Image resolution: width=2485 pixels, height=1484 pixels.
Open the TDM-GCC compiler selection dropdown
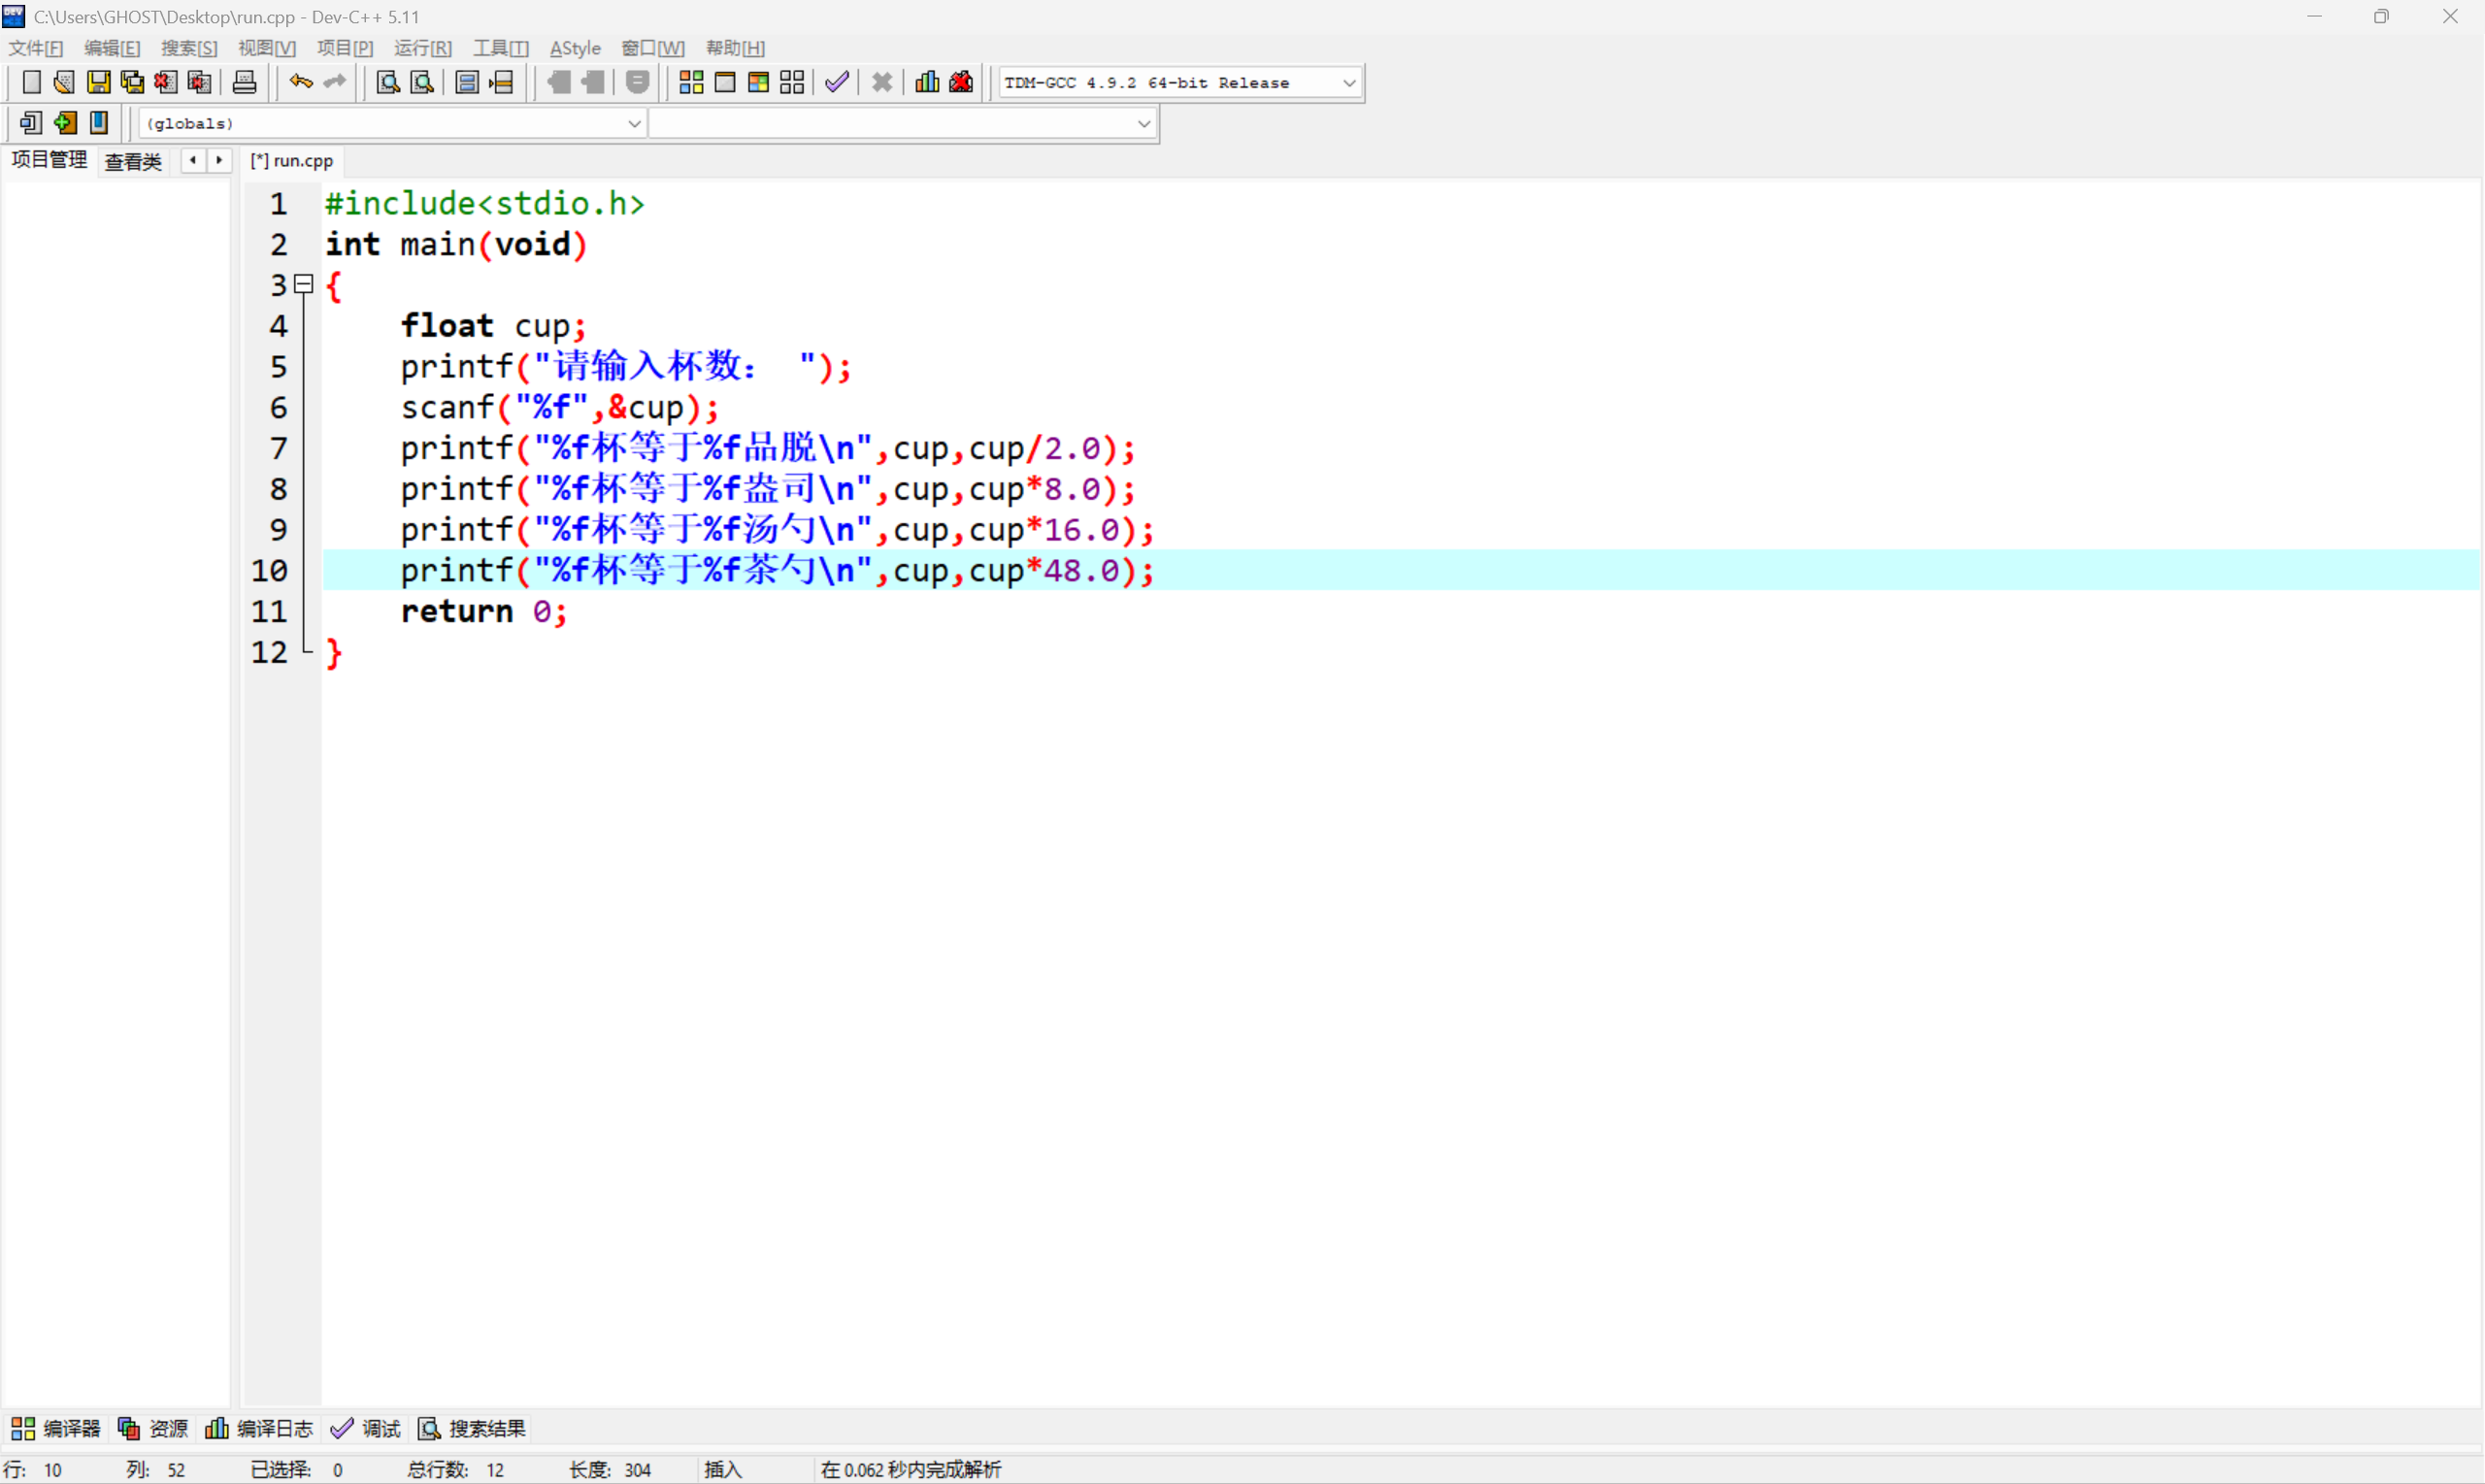pyautogui.click(x=1349, y=83)
